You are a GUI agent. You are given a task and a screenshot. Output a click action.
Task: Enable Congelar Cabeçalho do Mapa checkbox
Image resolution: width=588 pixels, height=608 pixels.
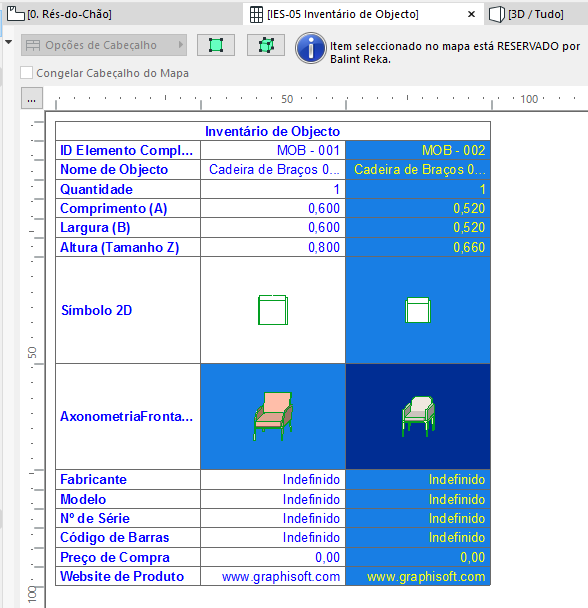click(x=26, y=73)
